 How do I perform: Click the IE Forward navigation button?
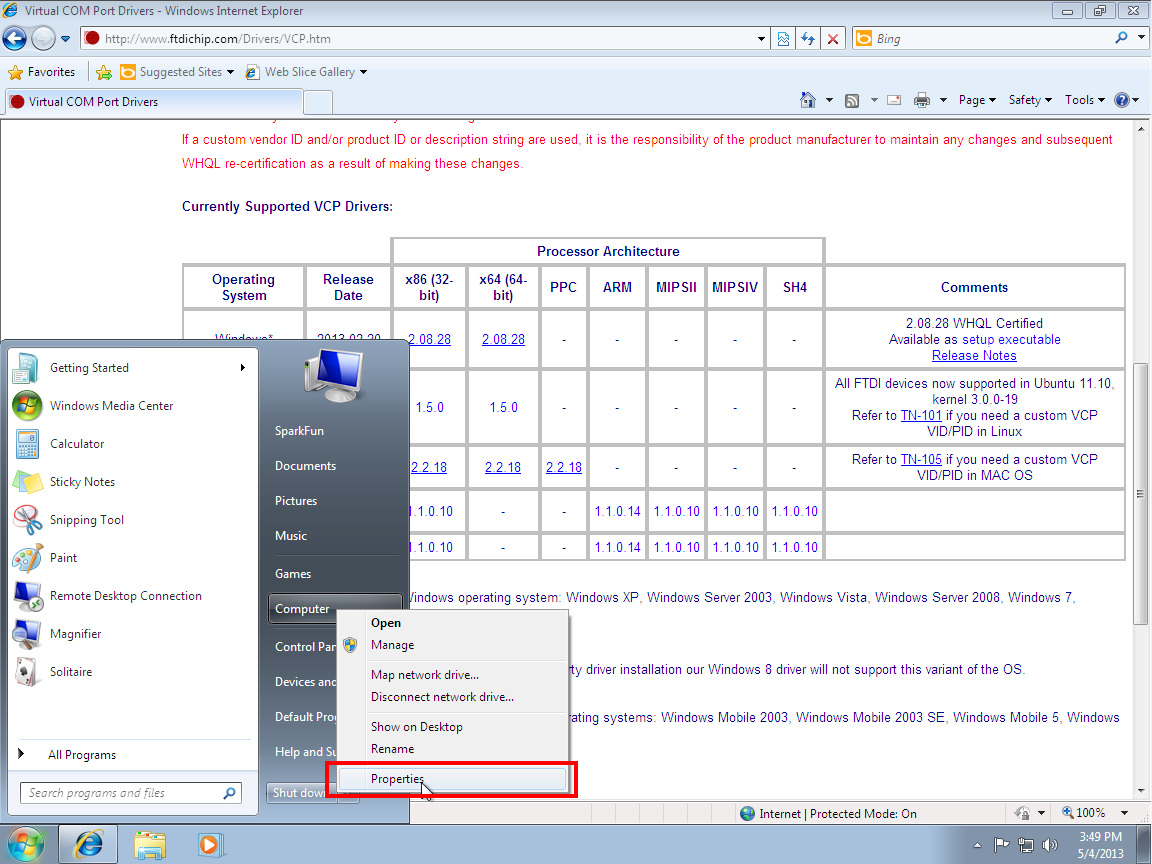(x=43, y=38)
